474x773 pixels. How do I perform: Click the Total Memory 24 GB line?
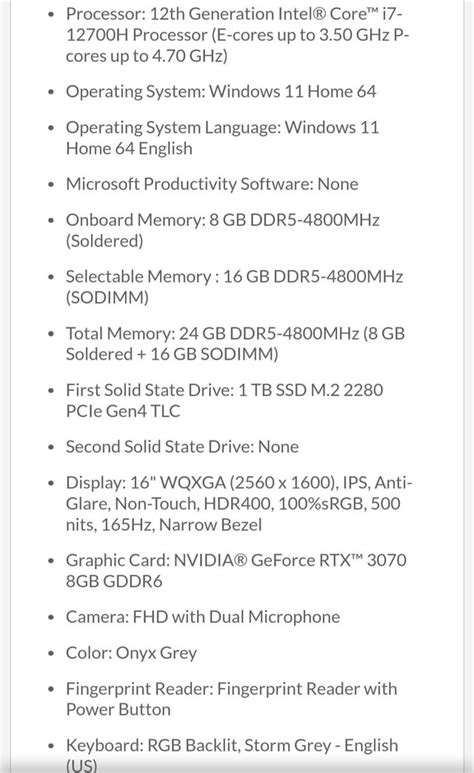(235, 344)
